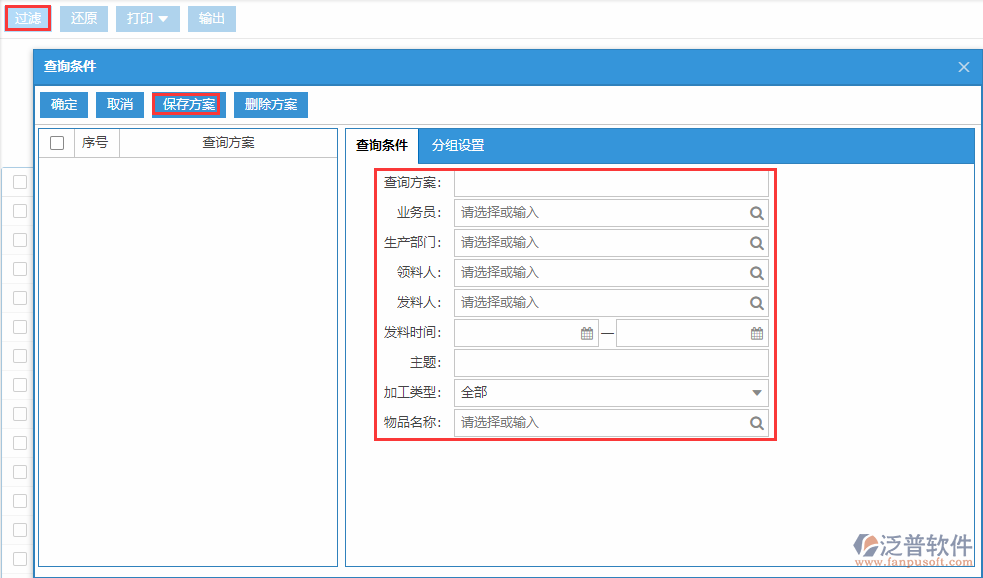Viewport: 983px width, 578px height.
Task: Click the search icon in 发料人 field
Action: coord(757,303)
